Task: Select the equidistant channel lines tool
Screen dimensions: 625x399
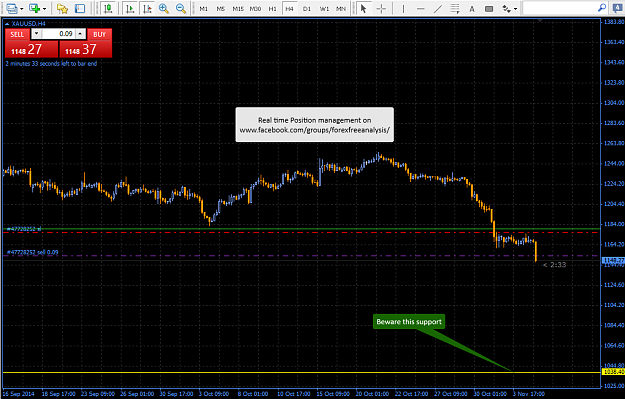Action: [x=455, y=8]
